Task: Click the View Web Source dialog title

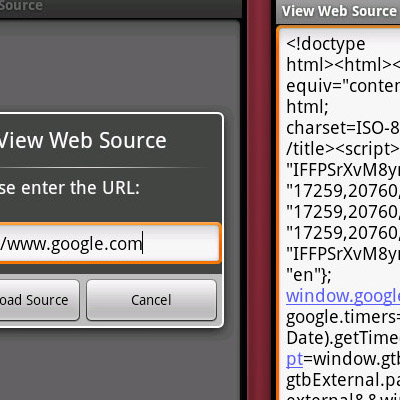Action: tap(83, 140)
